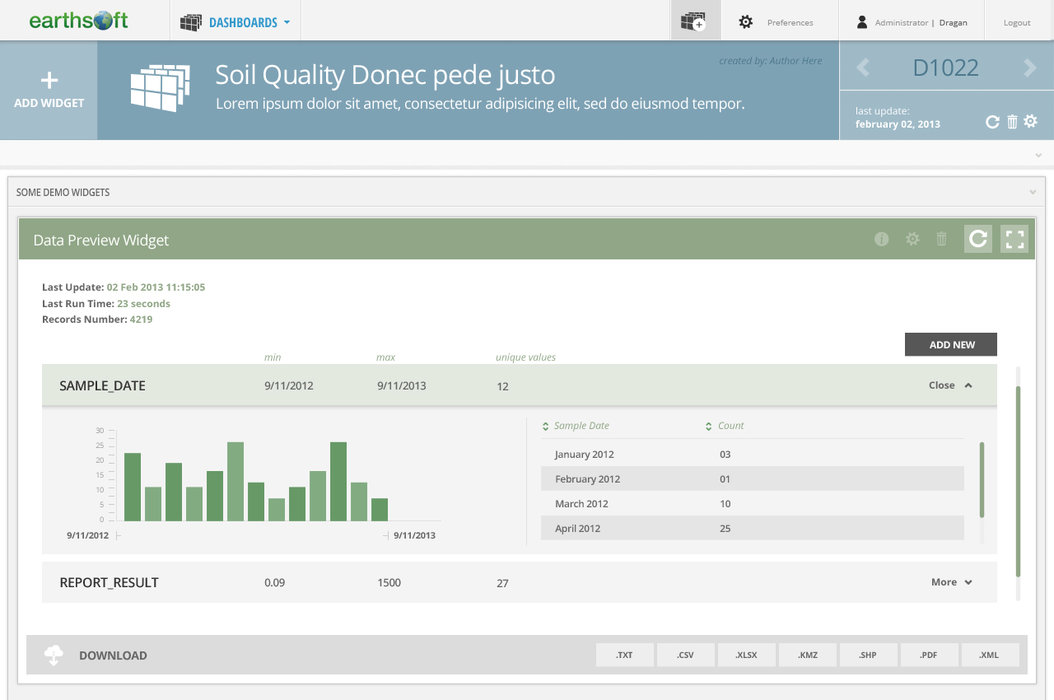The height and width of the screenshot is (700, 1054).
Task: Open Data Preview Widget settings gear
Action: 912,239
